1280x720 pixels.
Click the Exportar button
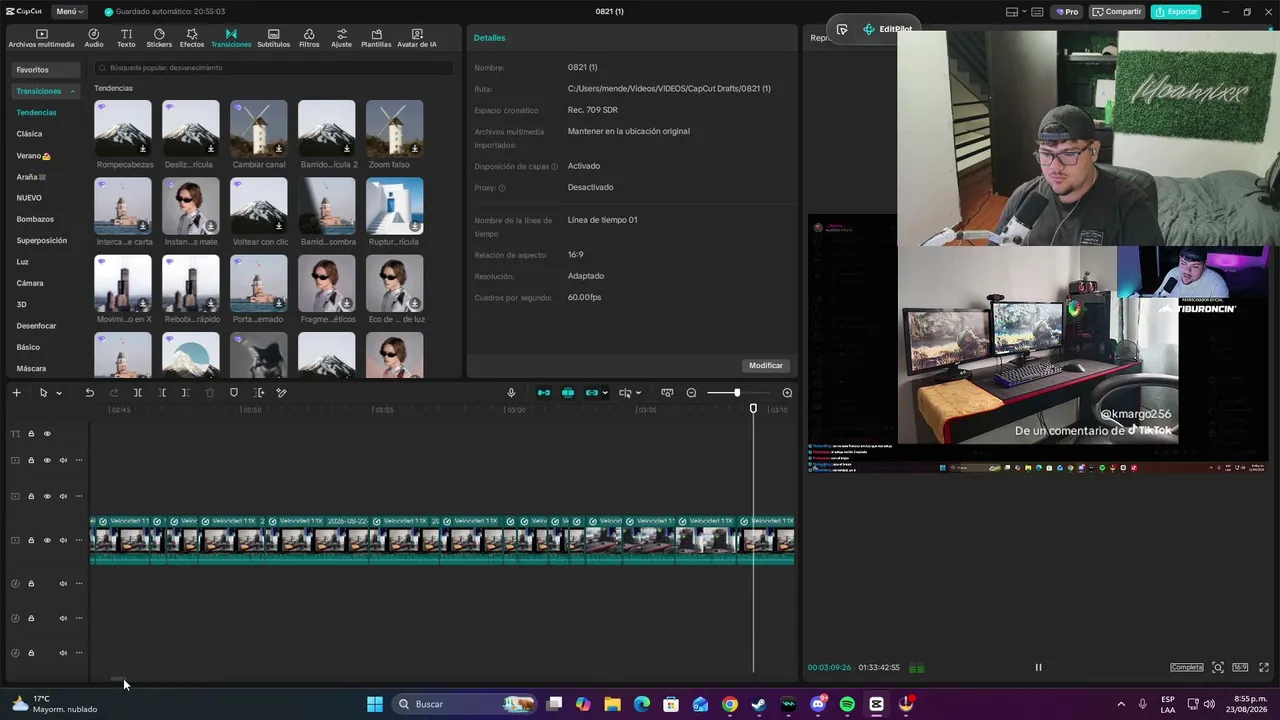click(1176, 12)
